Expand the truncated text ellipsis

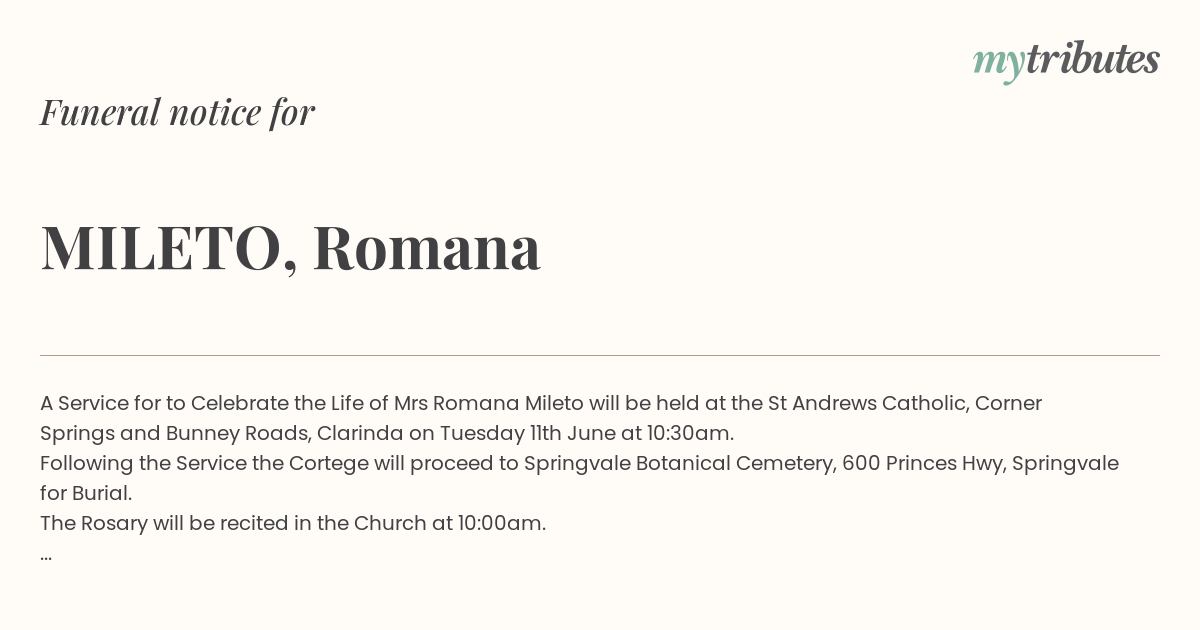[46, 556]
